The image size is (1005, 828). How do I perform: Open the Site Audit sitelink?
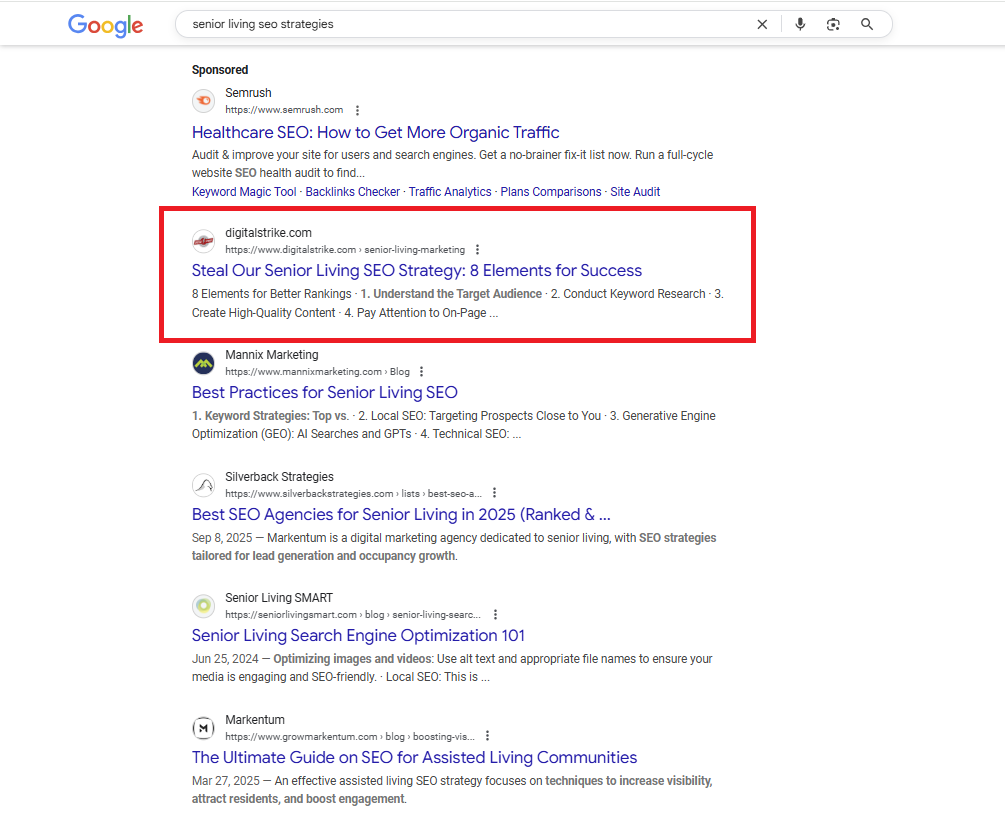[635, 192]
